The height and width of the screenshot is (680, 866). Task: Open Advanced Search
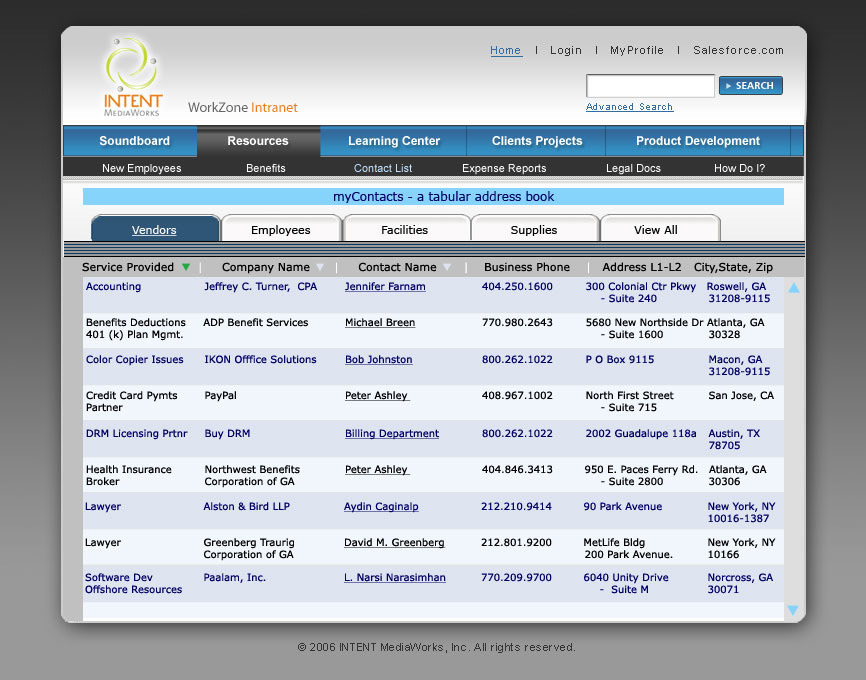629,107
